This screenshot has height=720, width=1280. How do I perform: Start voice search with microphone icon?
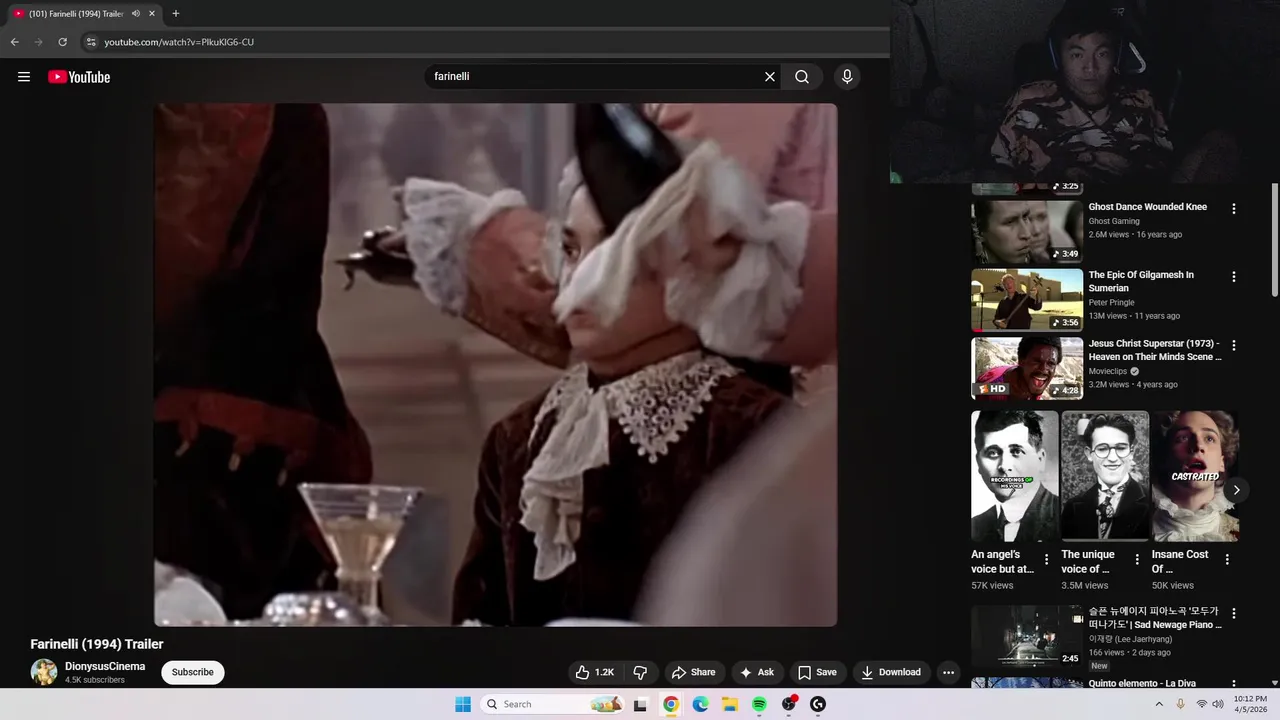click(x=847, y=77)
